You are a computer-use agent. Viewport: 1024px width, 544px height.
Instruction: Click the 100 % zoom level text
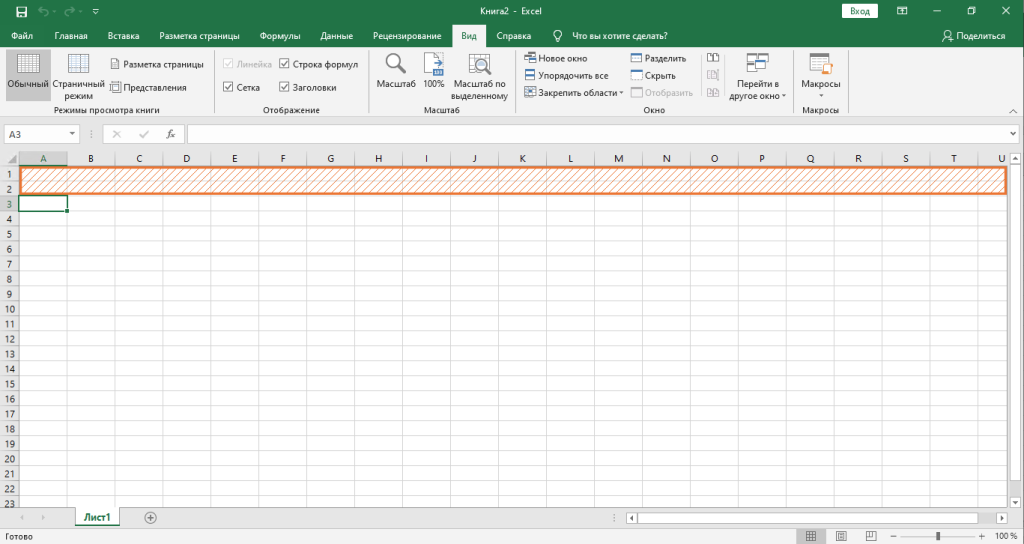click(x=1006, y=536)
